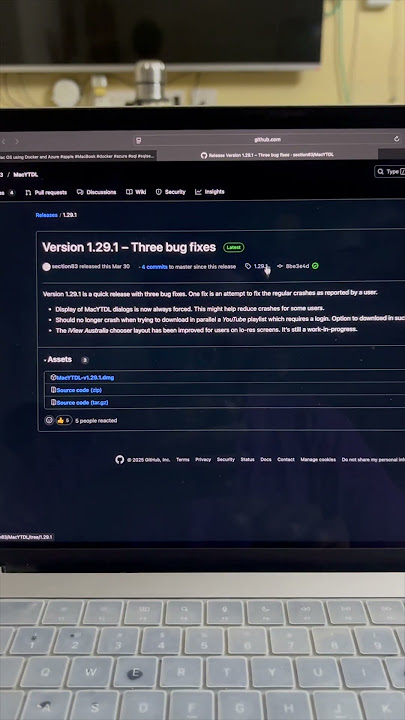Viewport: 405px width, 720px height.
Task: Click package icon beside MacYTDL dmg
Action: click(53, 377)
